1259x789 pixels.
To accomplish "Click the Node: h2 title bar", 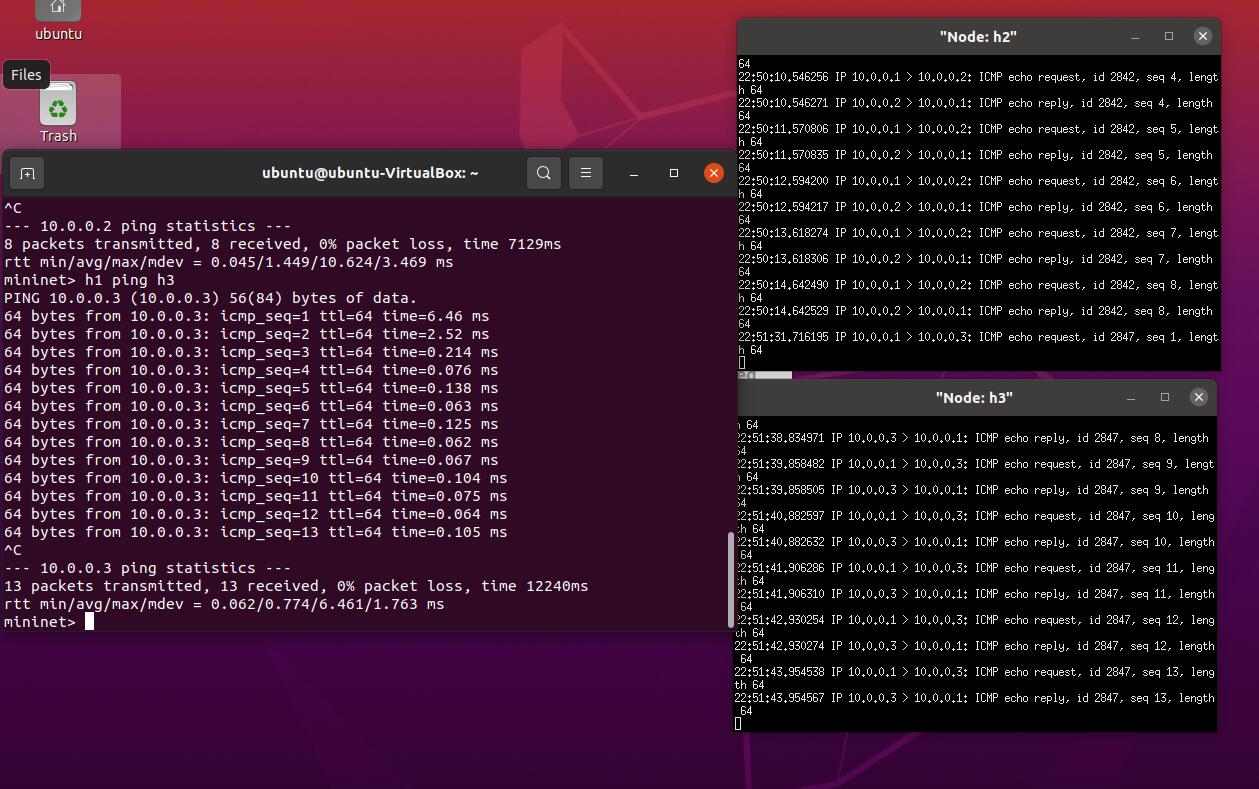I will [x=978, y=36].
